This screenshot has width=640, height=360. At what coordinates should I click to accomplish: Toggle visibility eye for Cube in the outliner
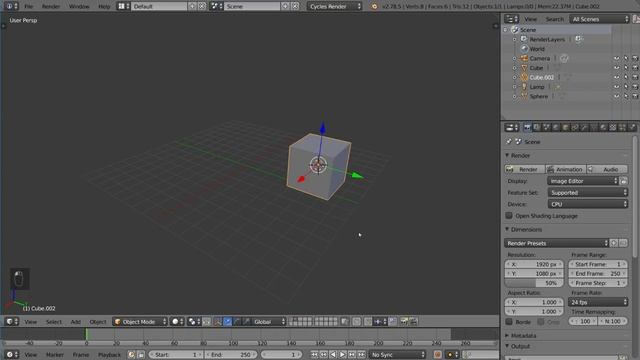tap(616, 68)
